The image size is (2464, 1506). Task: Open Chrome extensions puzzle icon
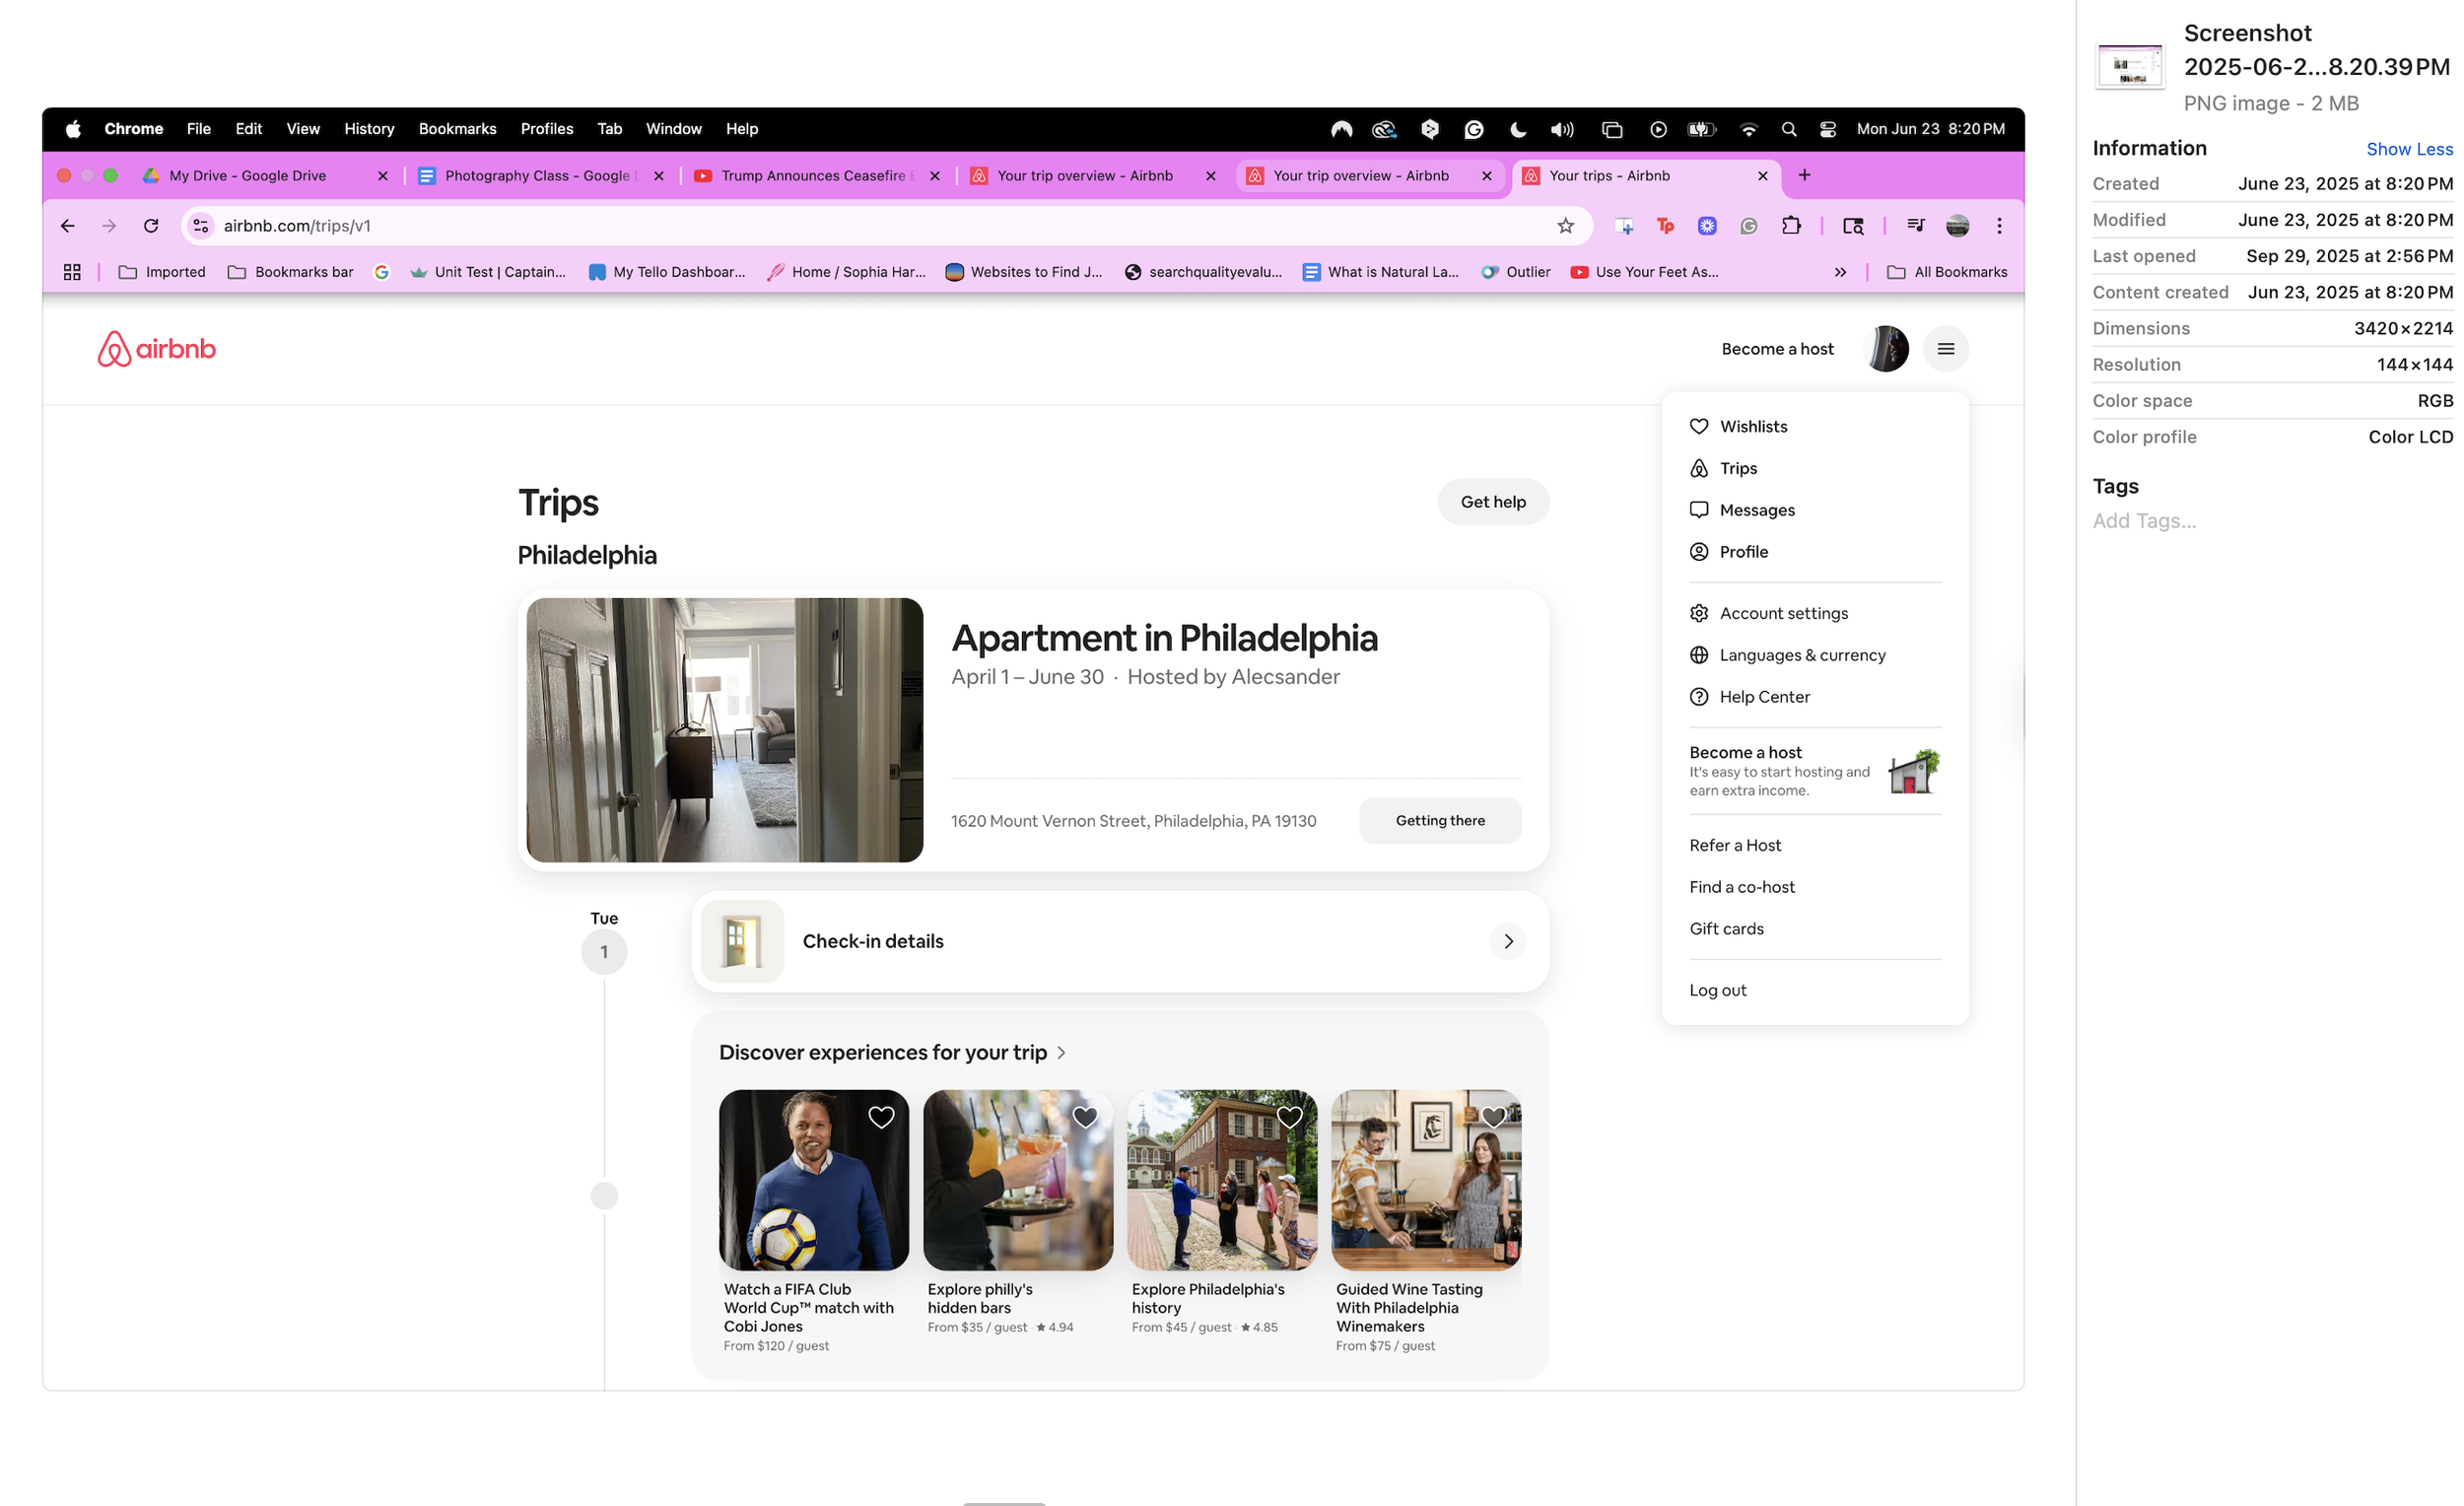click(1790, 226)
